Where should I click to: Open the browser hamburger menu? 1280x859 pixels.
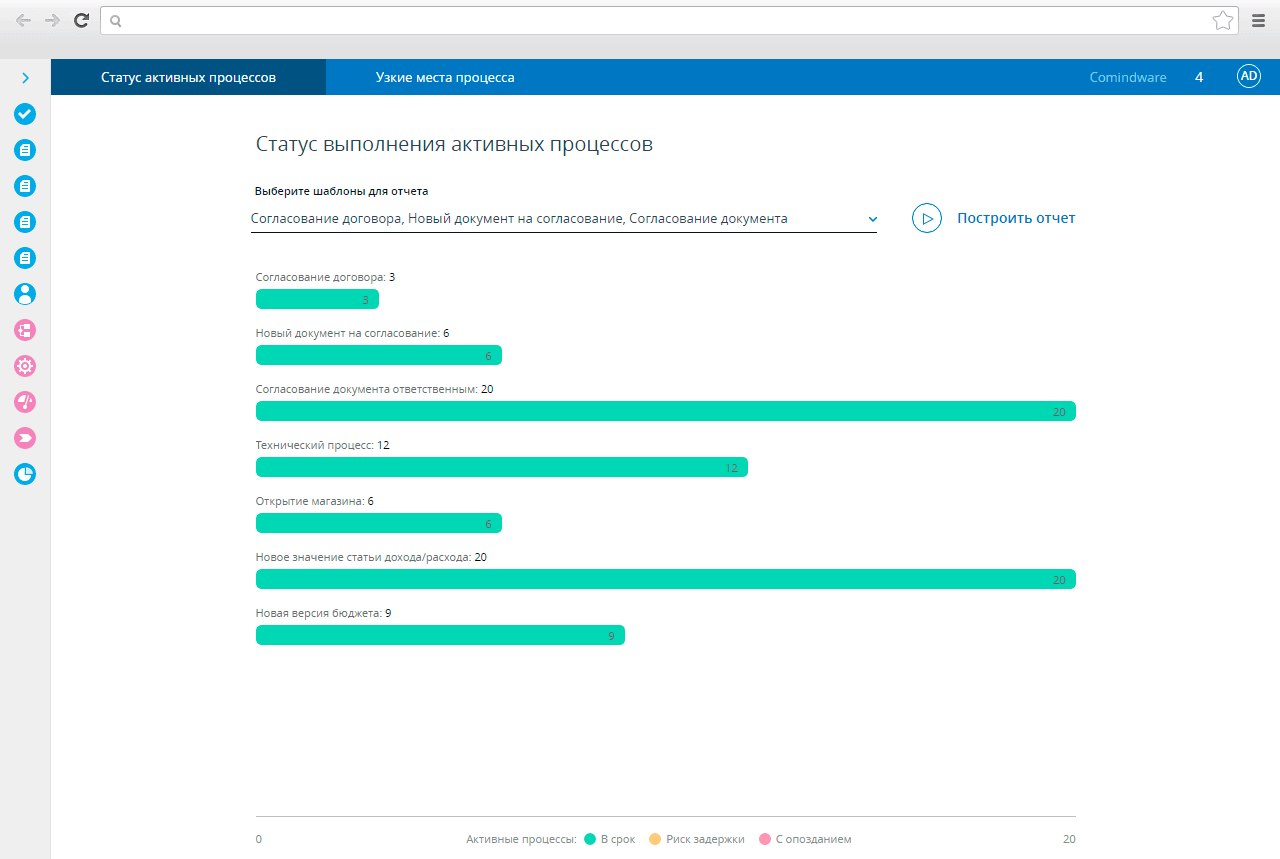(1259, 20)
